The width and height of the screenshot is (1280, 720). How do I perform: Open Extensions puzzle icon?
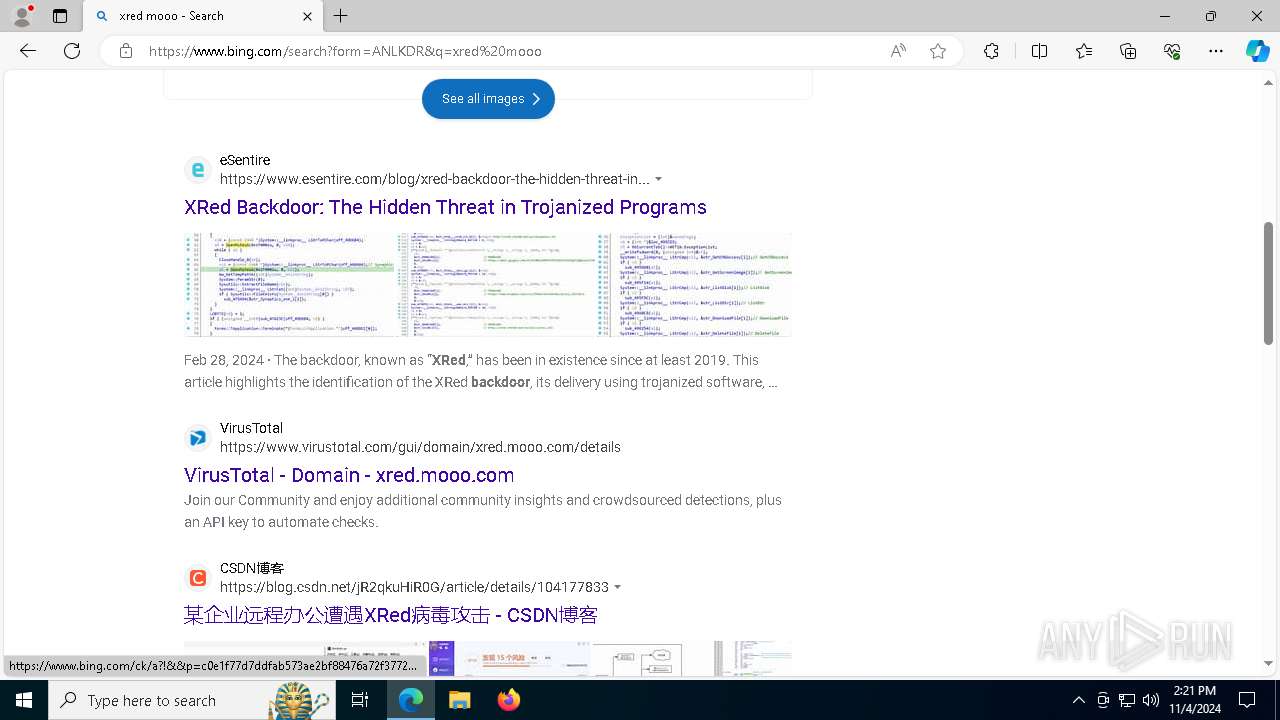pos(991,51)
